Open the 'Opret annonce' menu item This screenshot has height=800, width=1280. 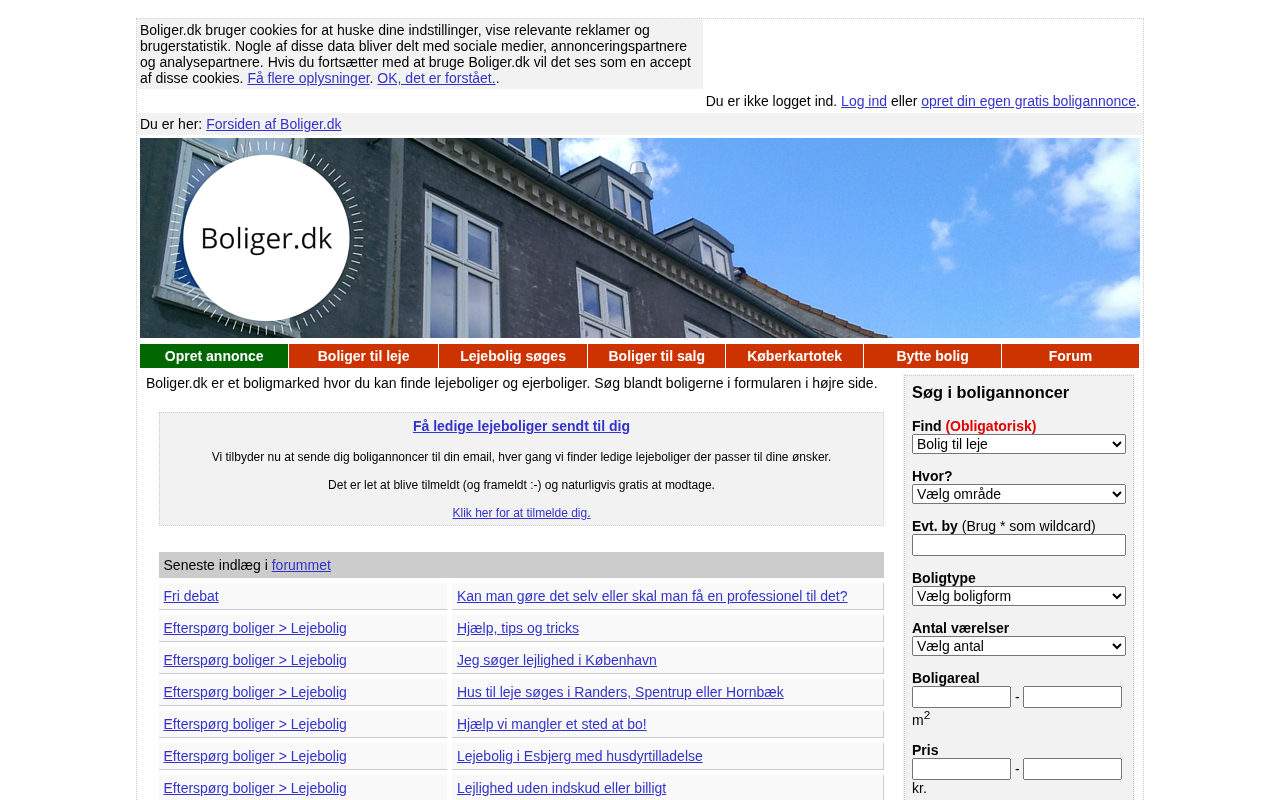pyautogui.click(x=214, y=356)
